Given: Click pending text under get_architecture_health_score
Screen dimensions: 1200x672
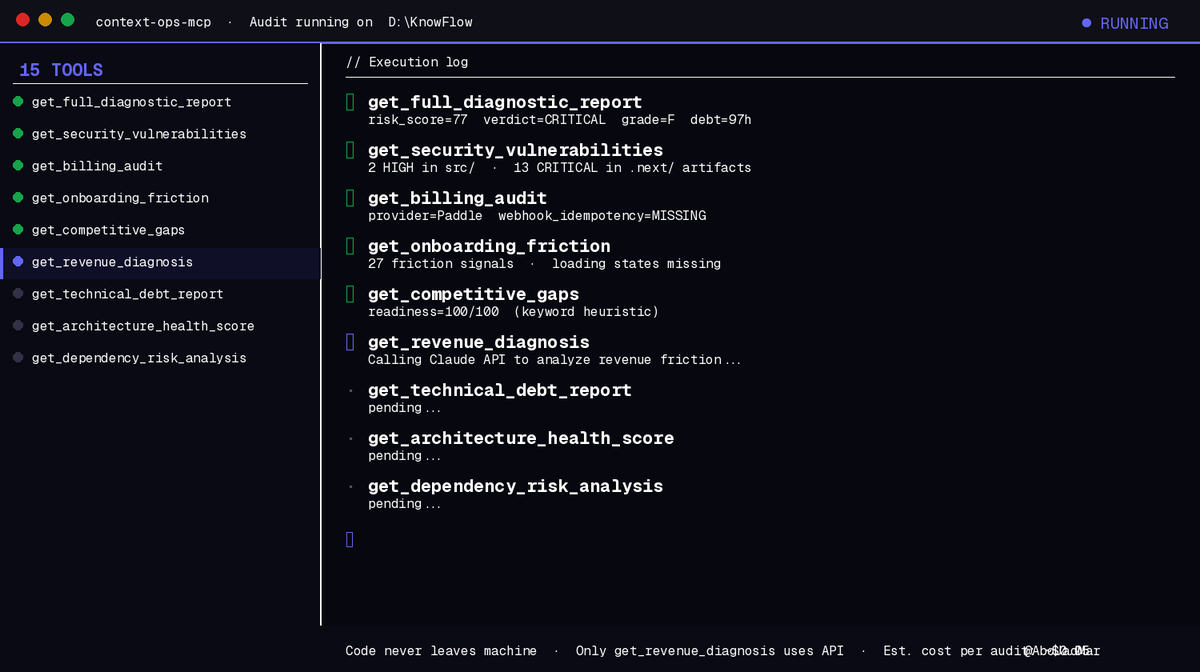Looking at the screenshot, I should pyautogui.click(x=405, y=456).
